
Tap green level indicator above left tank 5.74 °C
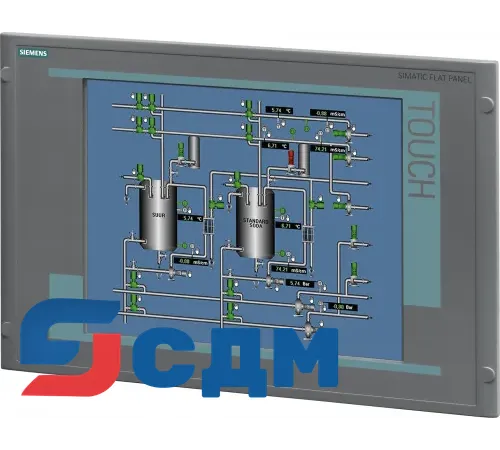click(184, 203)
